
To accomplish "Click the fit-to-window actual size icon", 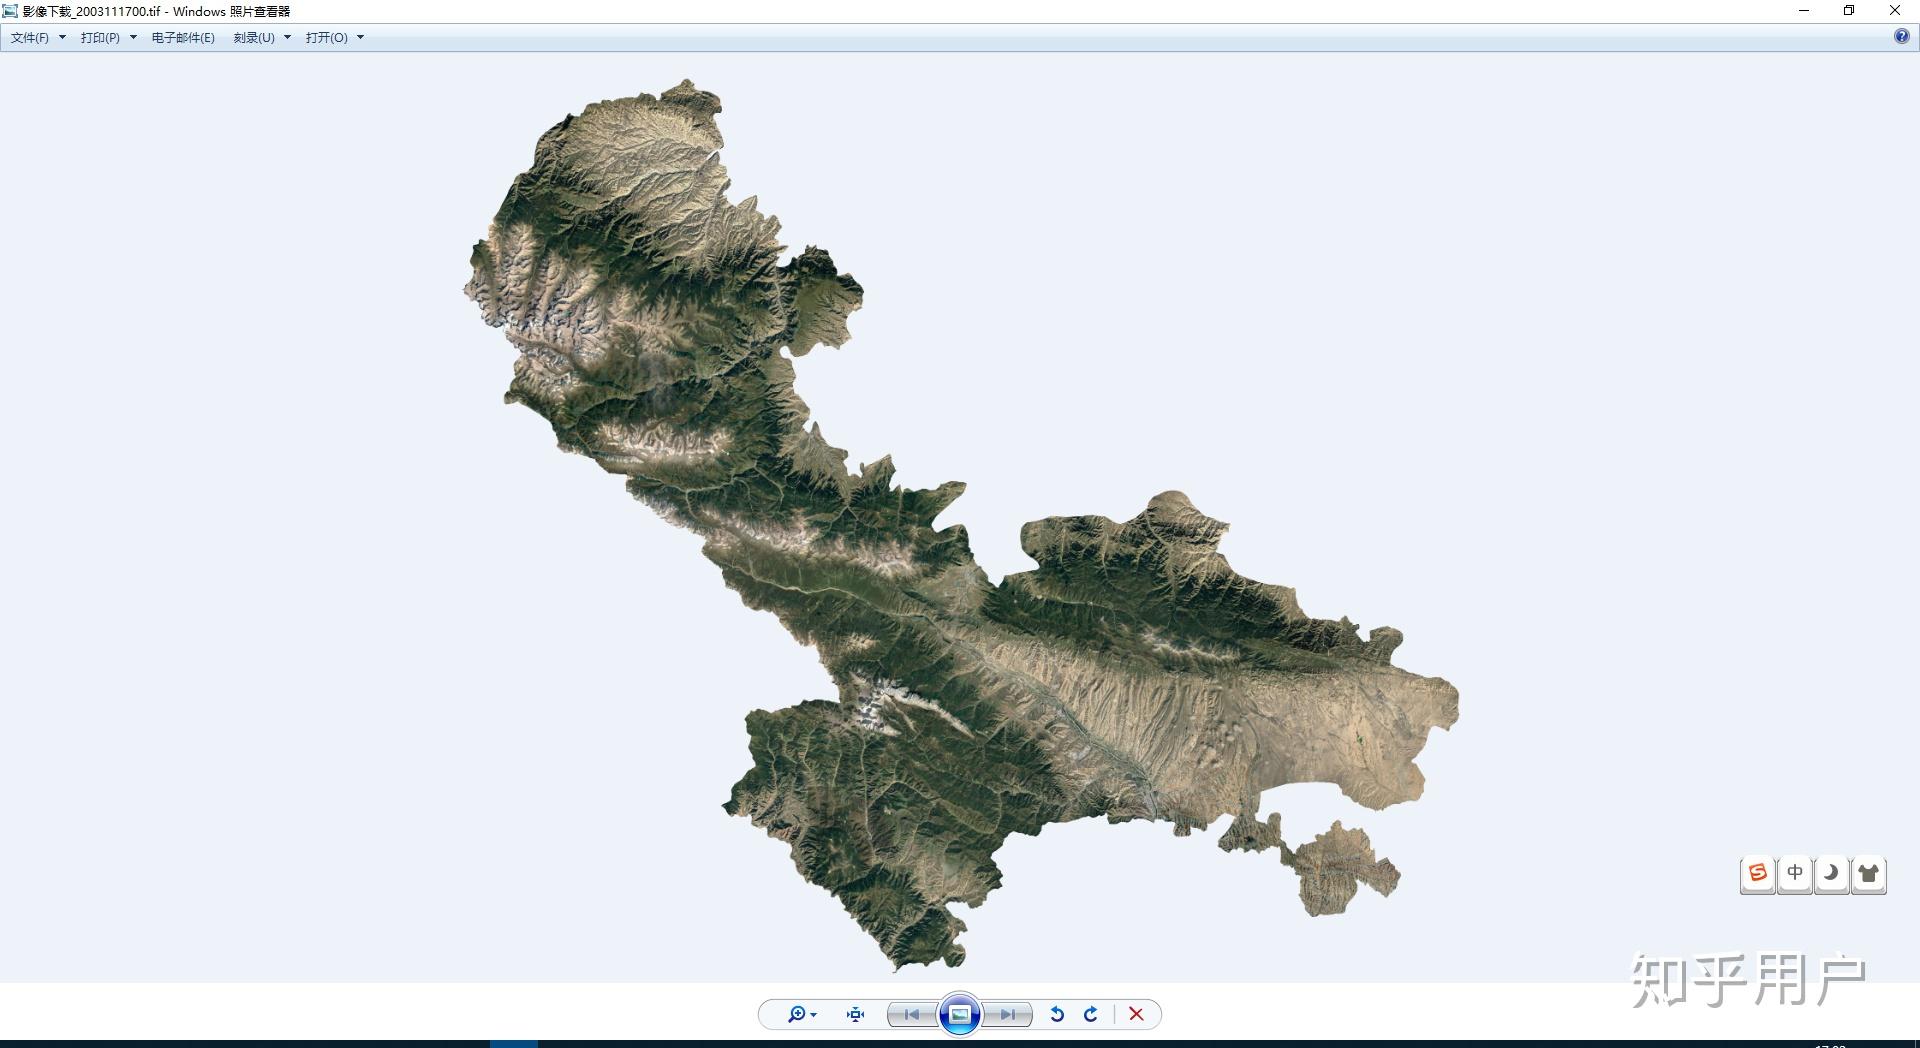I will 855,1014.
